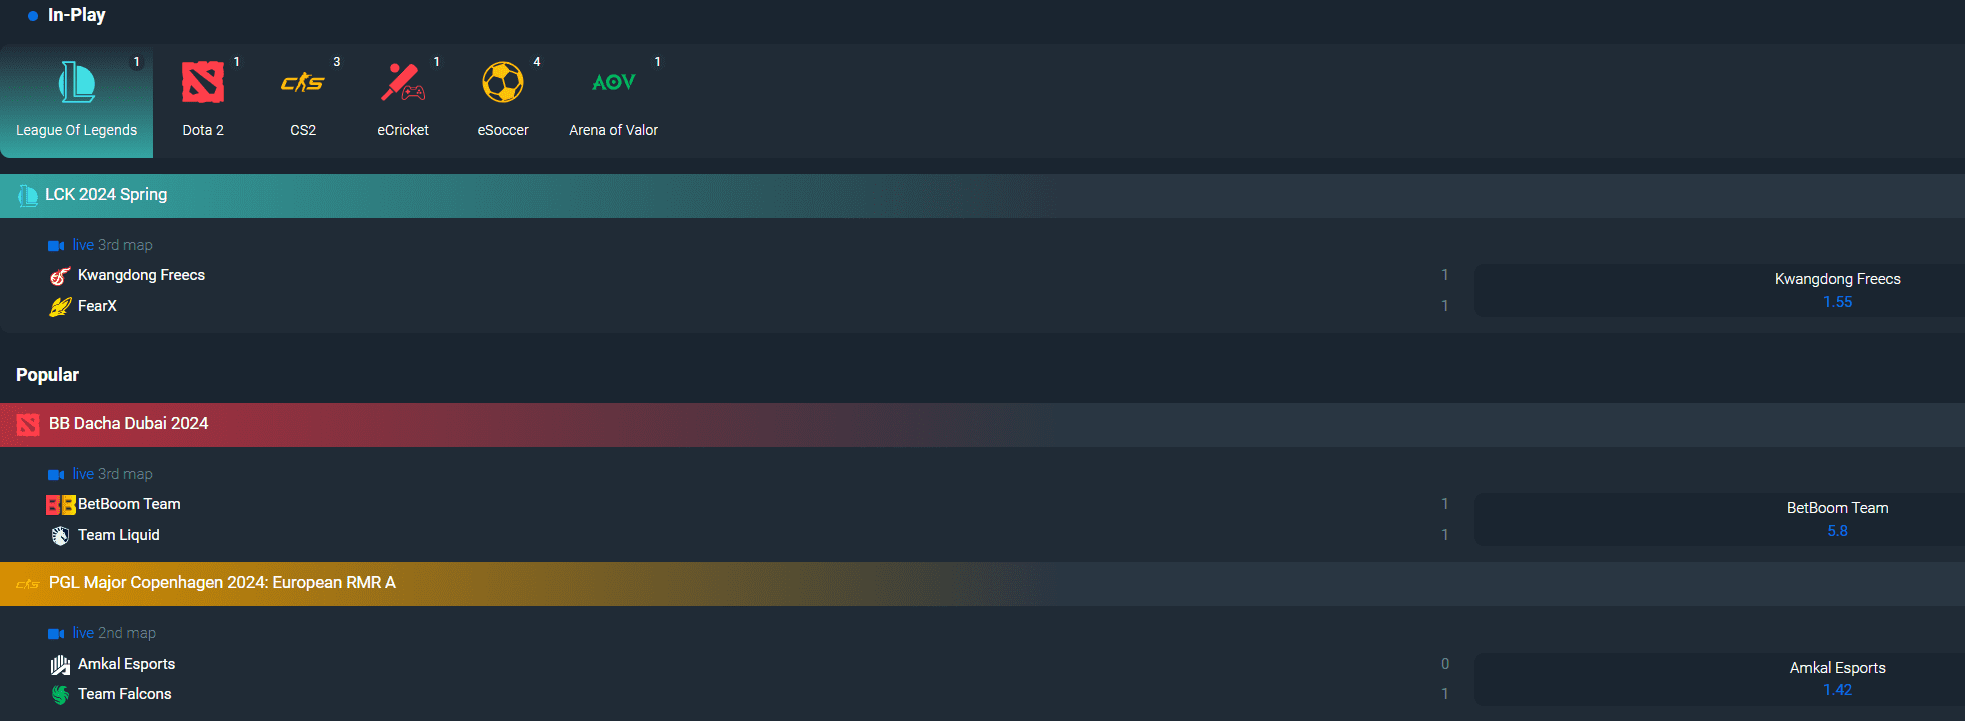
Task: Click the Team Falcons logo
Action: [60, 695]
